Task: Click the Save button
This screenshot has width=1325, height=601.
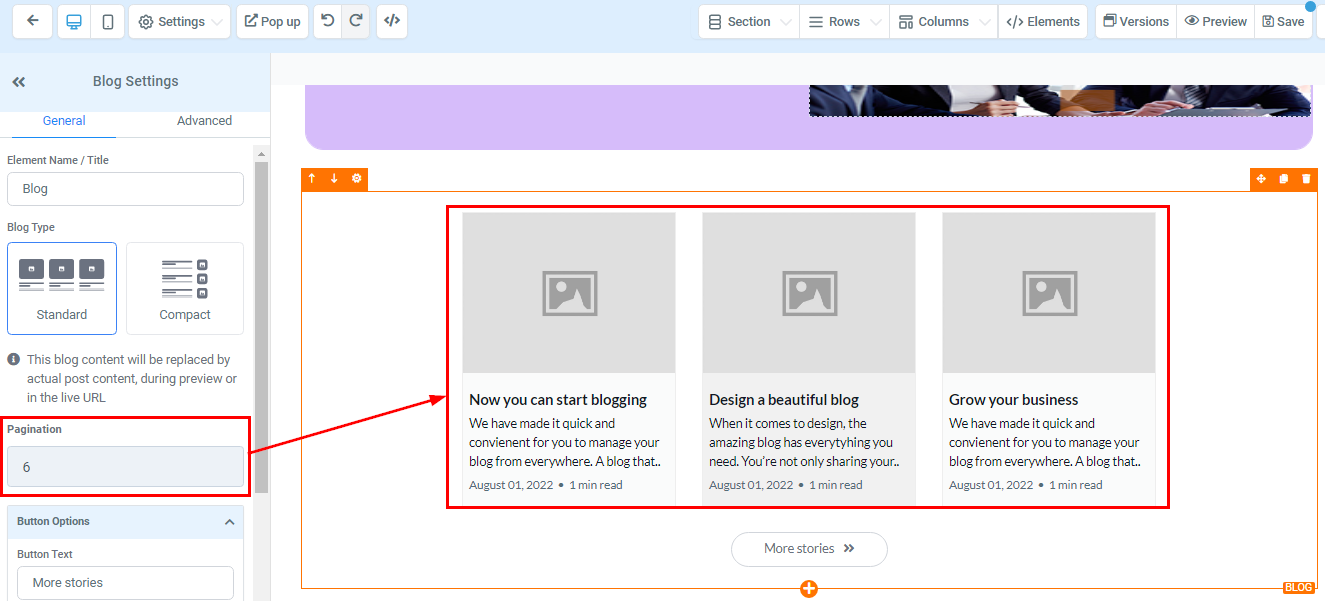Action: [x=1283, y=21]
